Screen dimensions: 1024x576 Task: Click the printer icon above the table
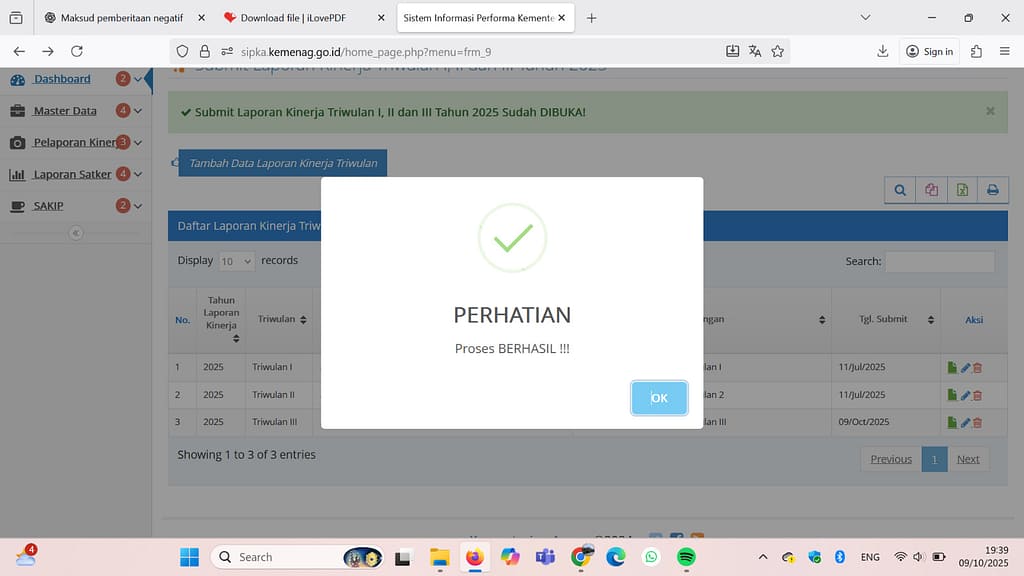pos(992,190)
